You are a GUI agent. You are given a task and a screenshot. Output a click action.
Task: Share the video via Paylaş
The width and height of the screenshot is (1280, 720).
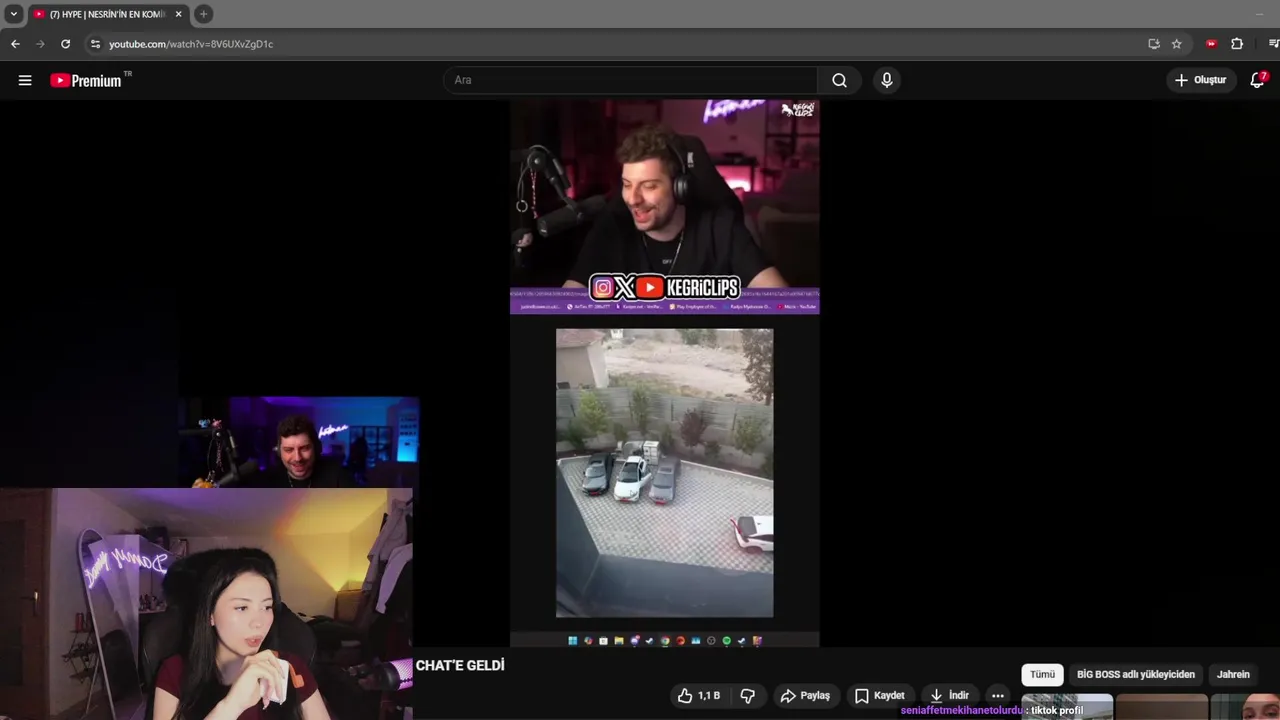pyautogui.click(x=805, y=695)
